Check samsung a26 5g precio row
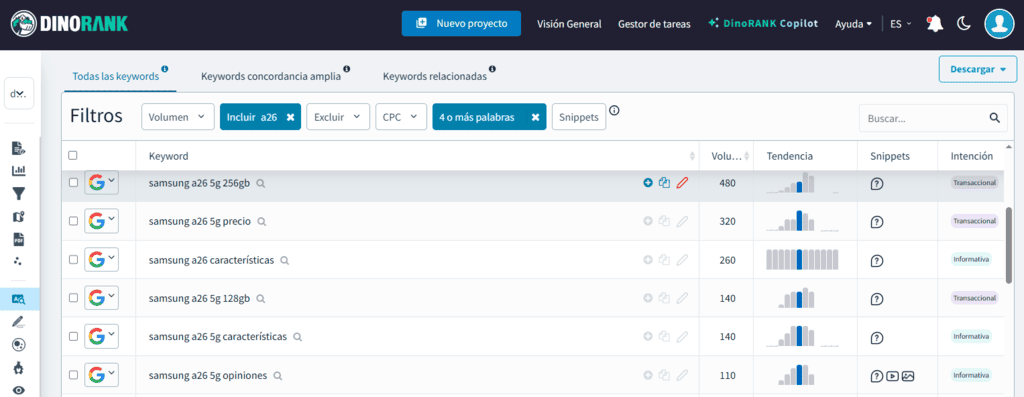This screenshot has height=397, width=1024. click(x=73, y=221)
